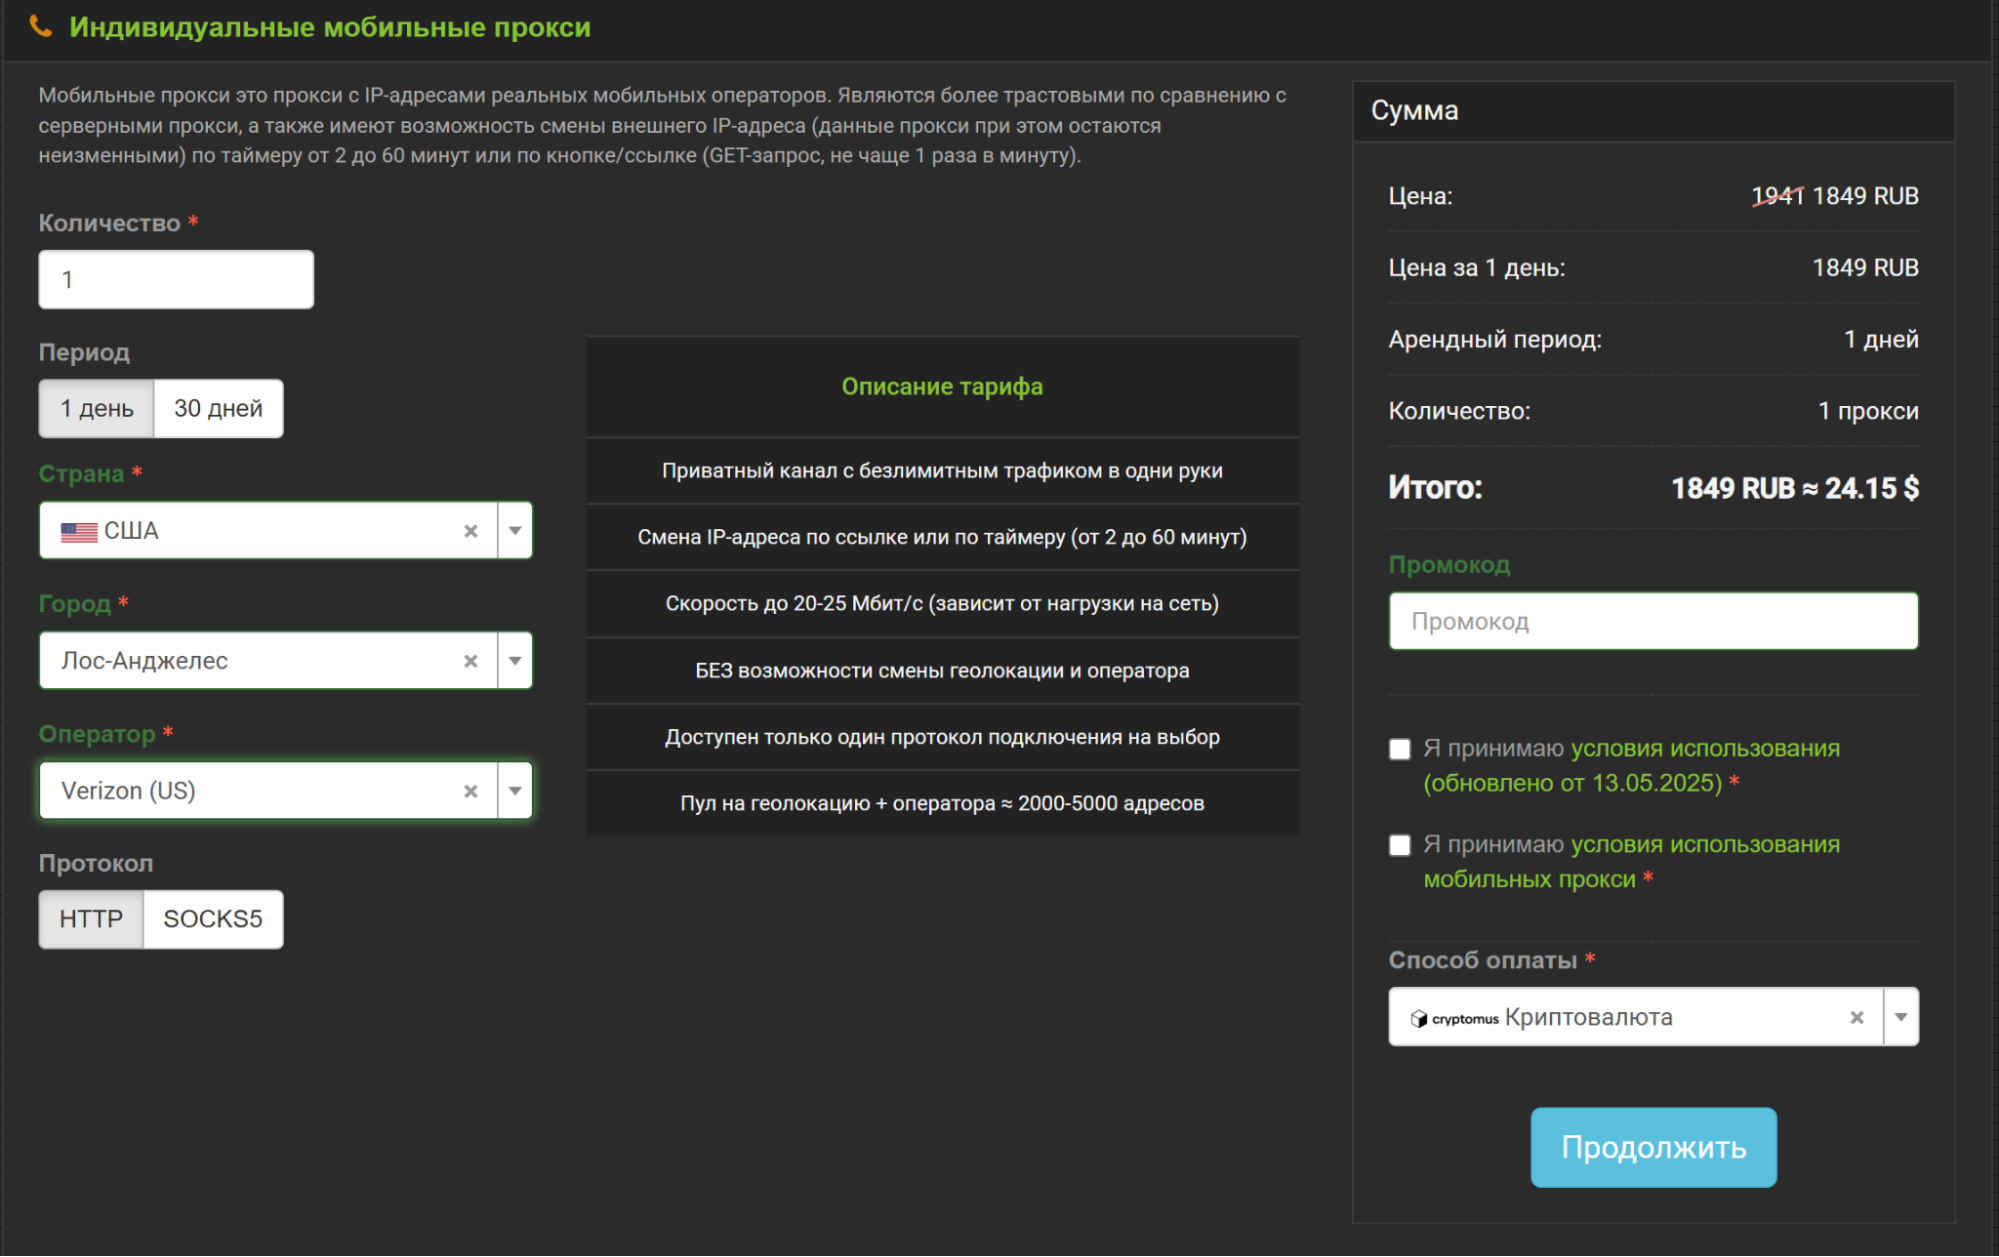Clear the Лос-Анджелес city selection

point(470,661)
